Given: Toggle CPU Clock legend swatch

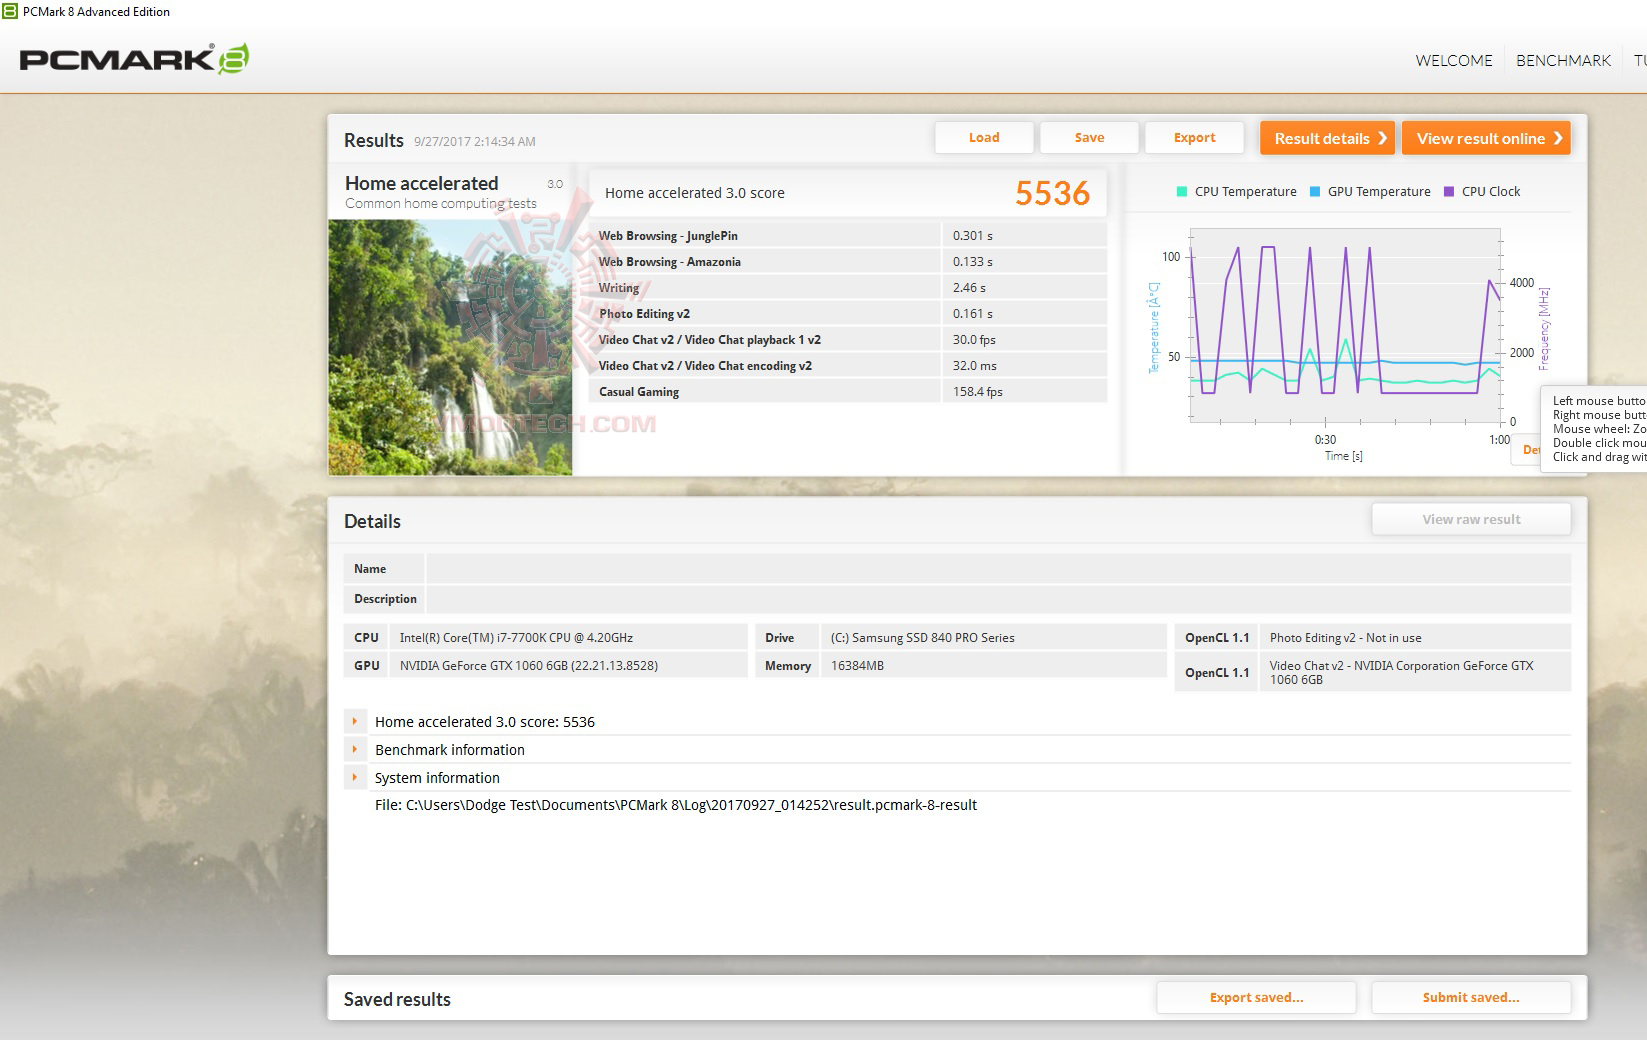Looking at the screenshot, I should (1449, 192).
